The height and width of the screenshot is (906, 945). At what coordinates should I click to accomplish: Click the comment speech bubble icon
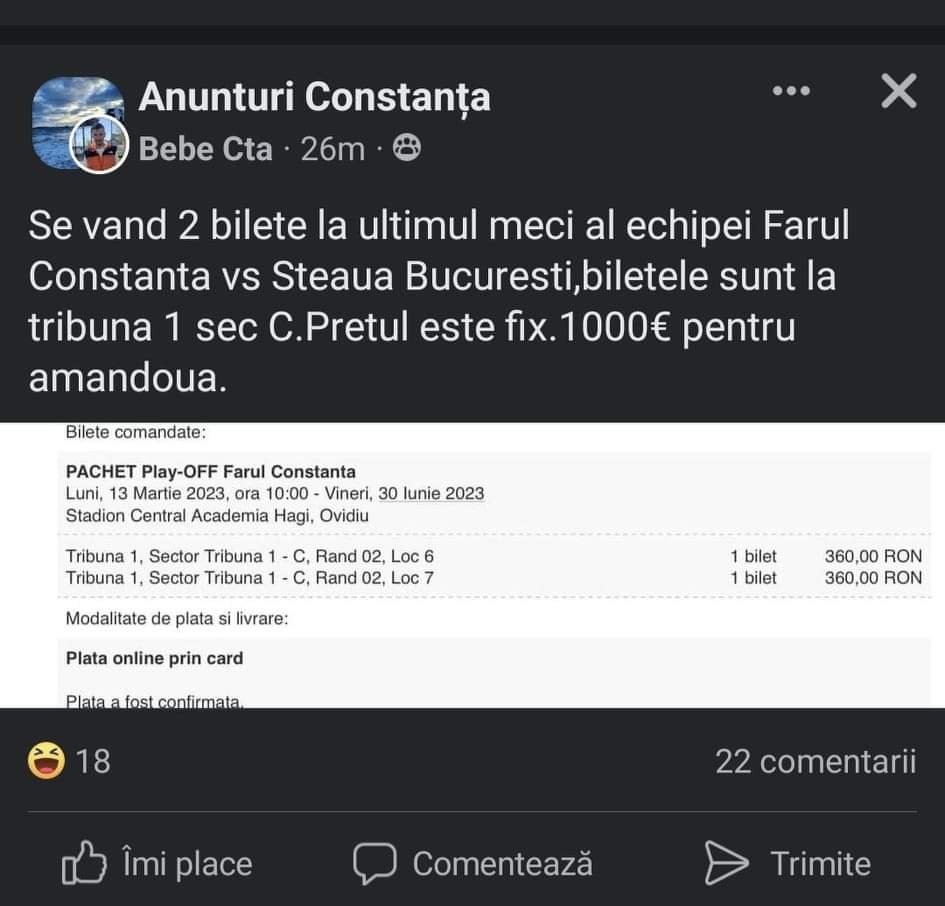pos(374,863)
